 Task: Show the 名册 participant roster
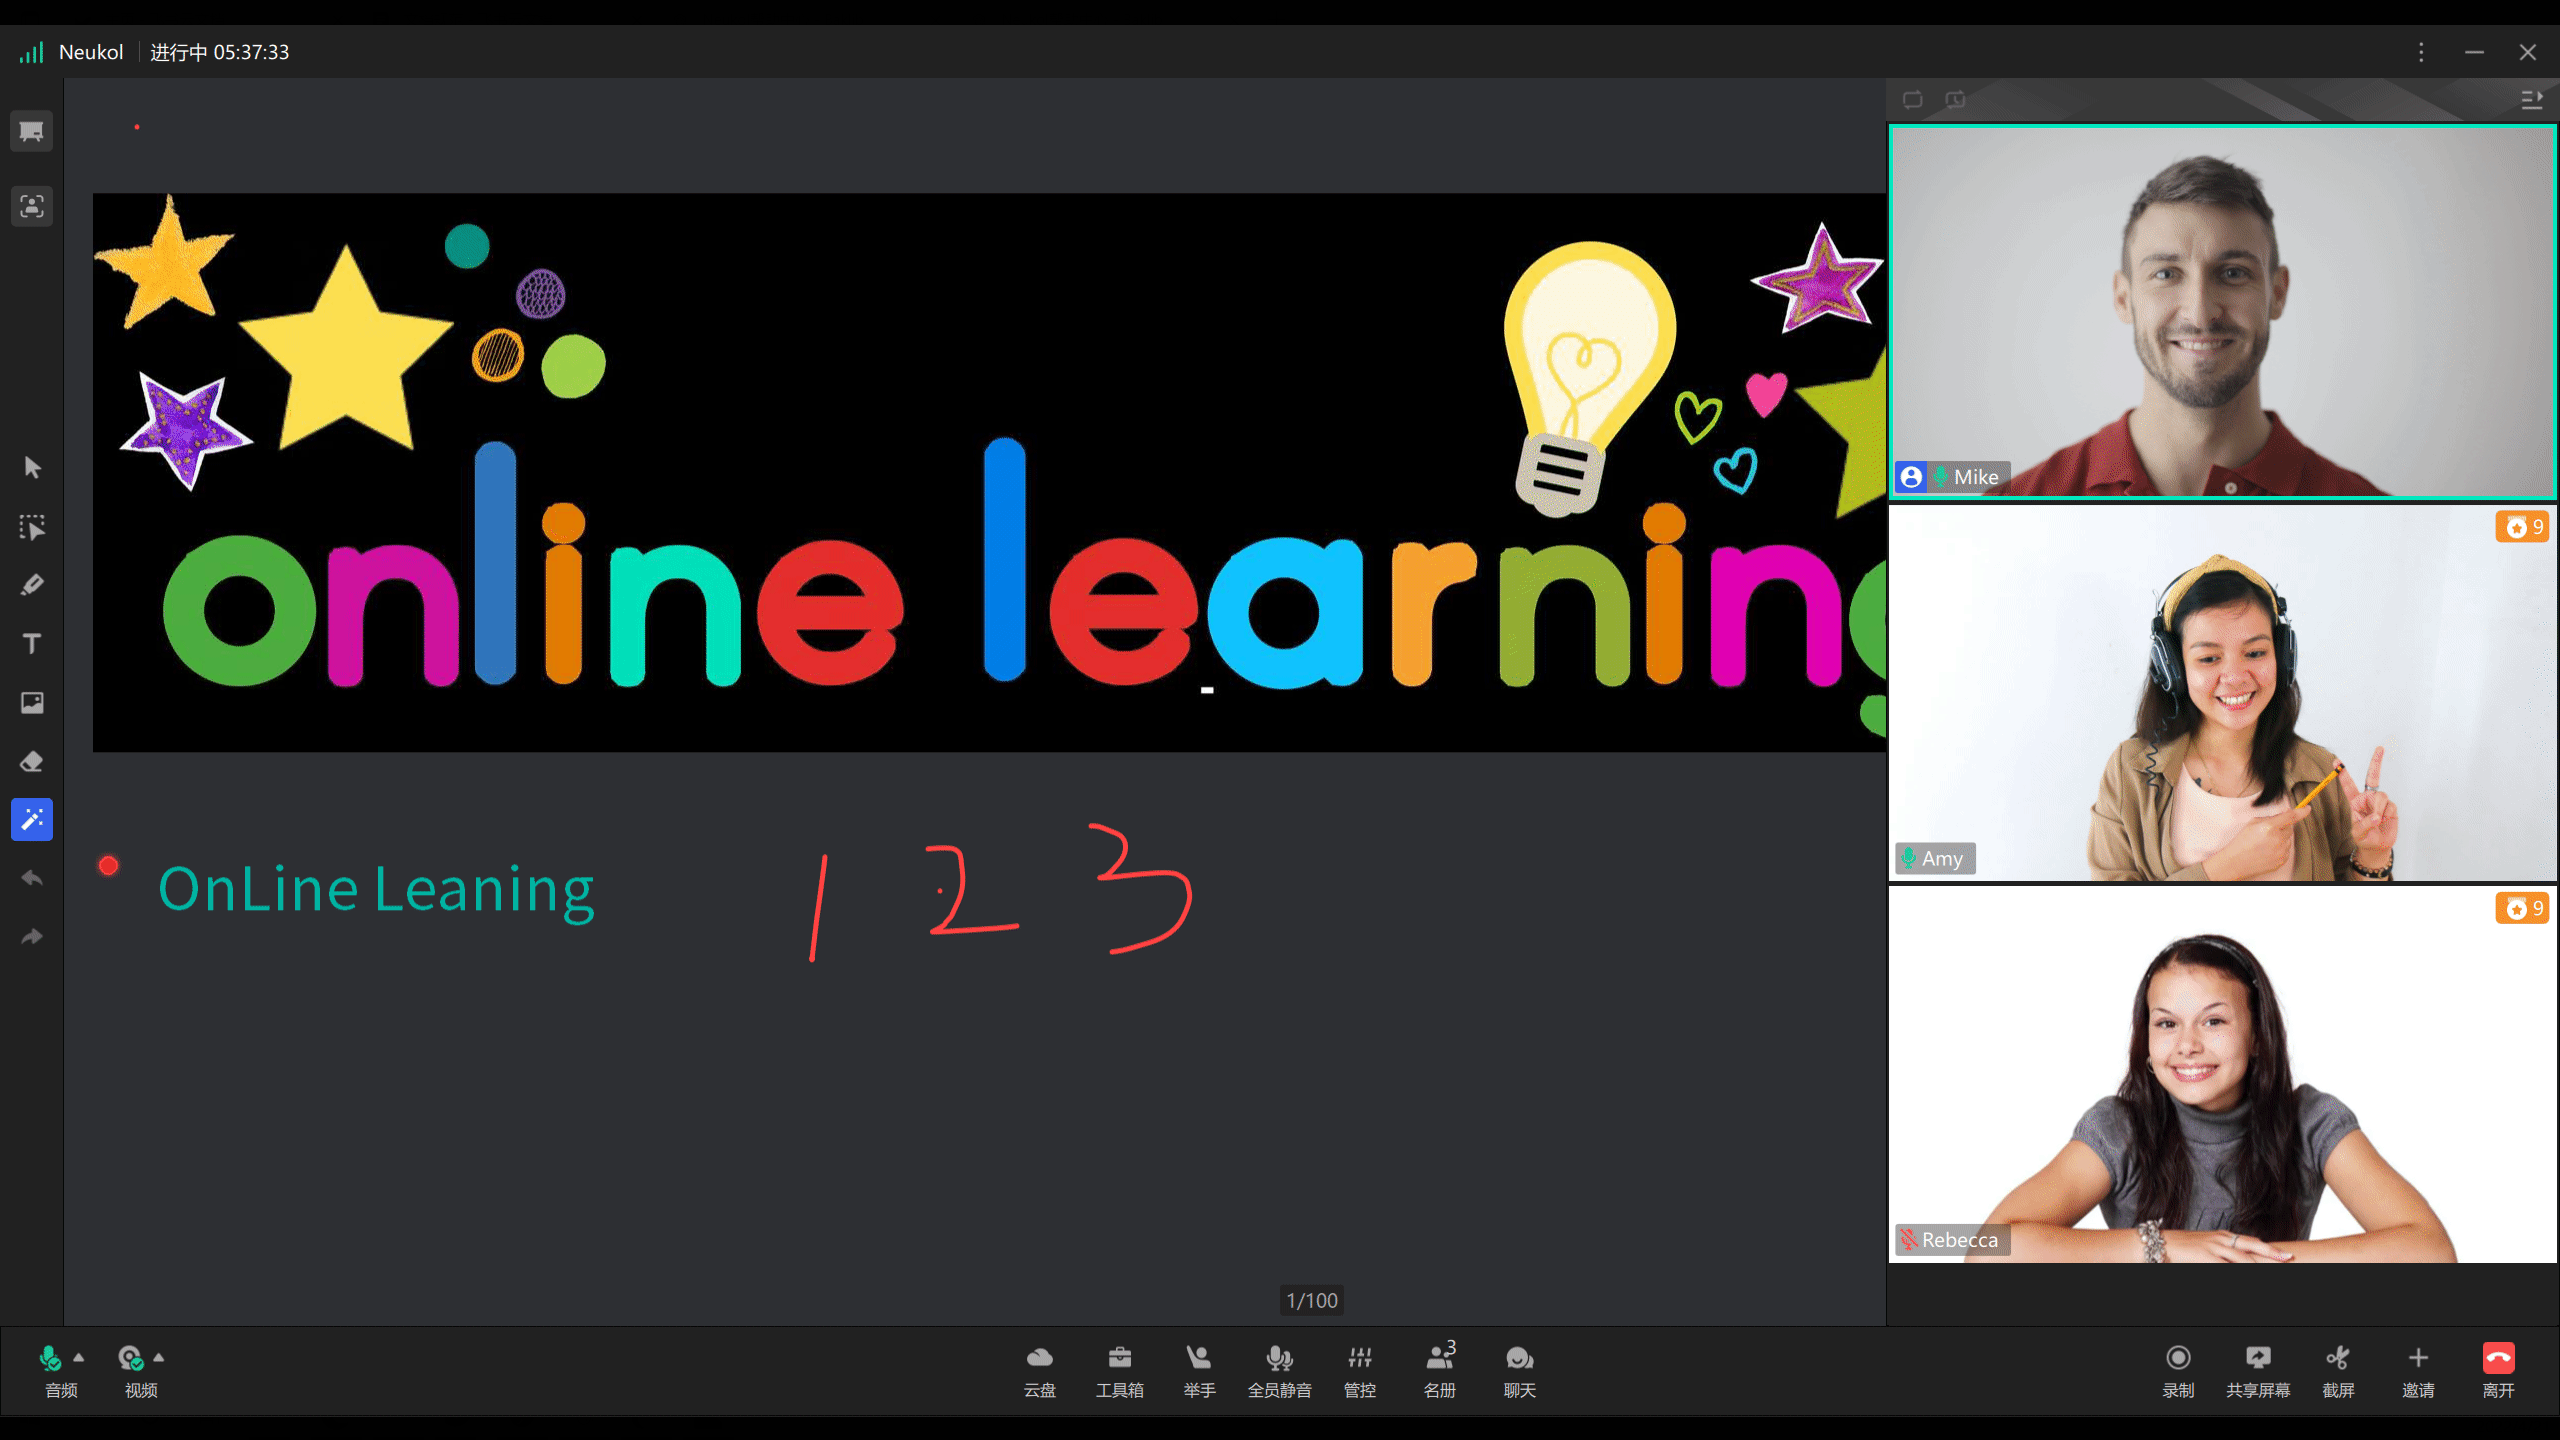(x=1440, y=1371)
